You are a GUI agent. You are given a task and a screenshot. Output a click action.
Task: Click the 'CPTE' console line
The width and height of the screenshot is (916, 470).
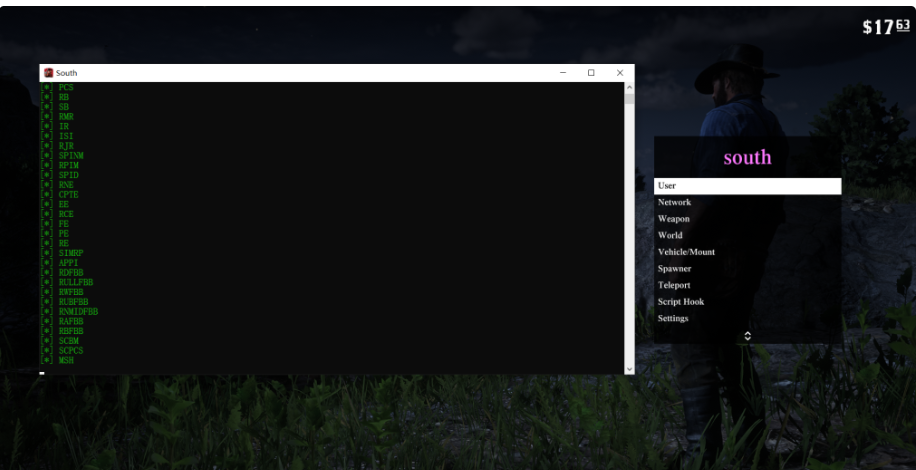[60, 194]
